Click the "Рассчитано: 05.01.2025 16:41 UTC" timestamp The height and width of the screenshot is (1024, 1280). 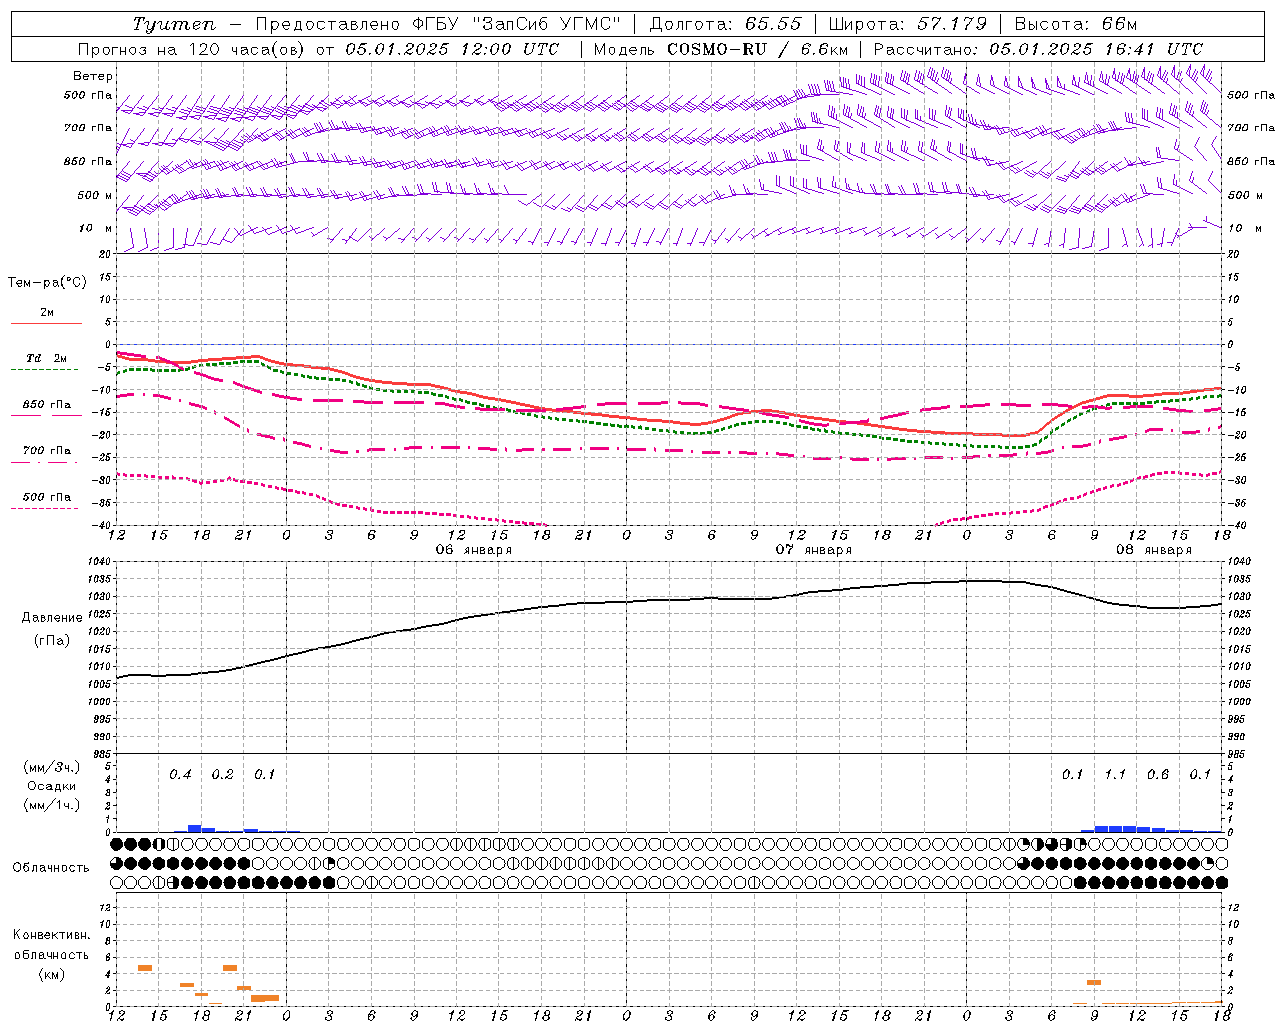pyautogui.click(x=1038, y=49)
